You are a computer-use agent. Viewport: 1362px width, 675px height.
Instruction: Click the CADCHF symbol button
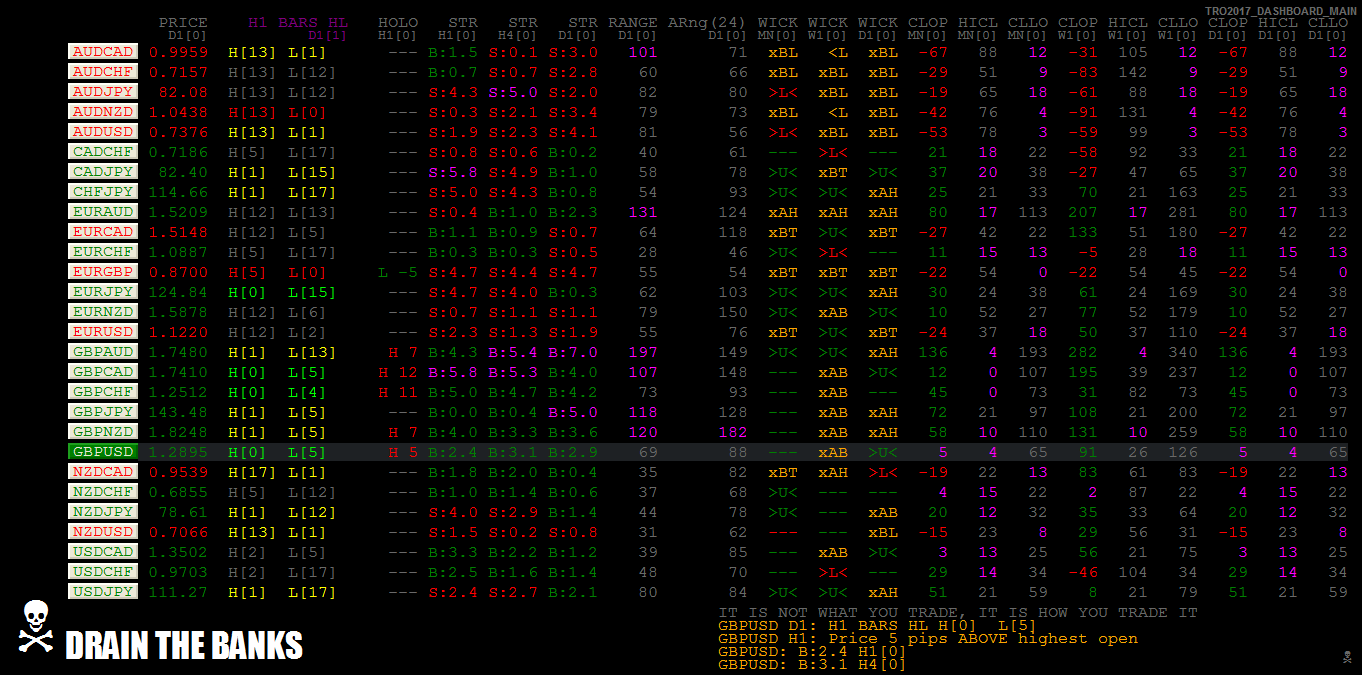click(103, 151)
